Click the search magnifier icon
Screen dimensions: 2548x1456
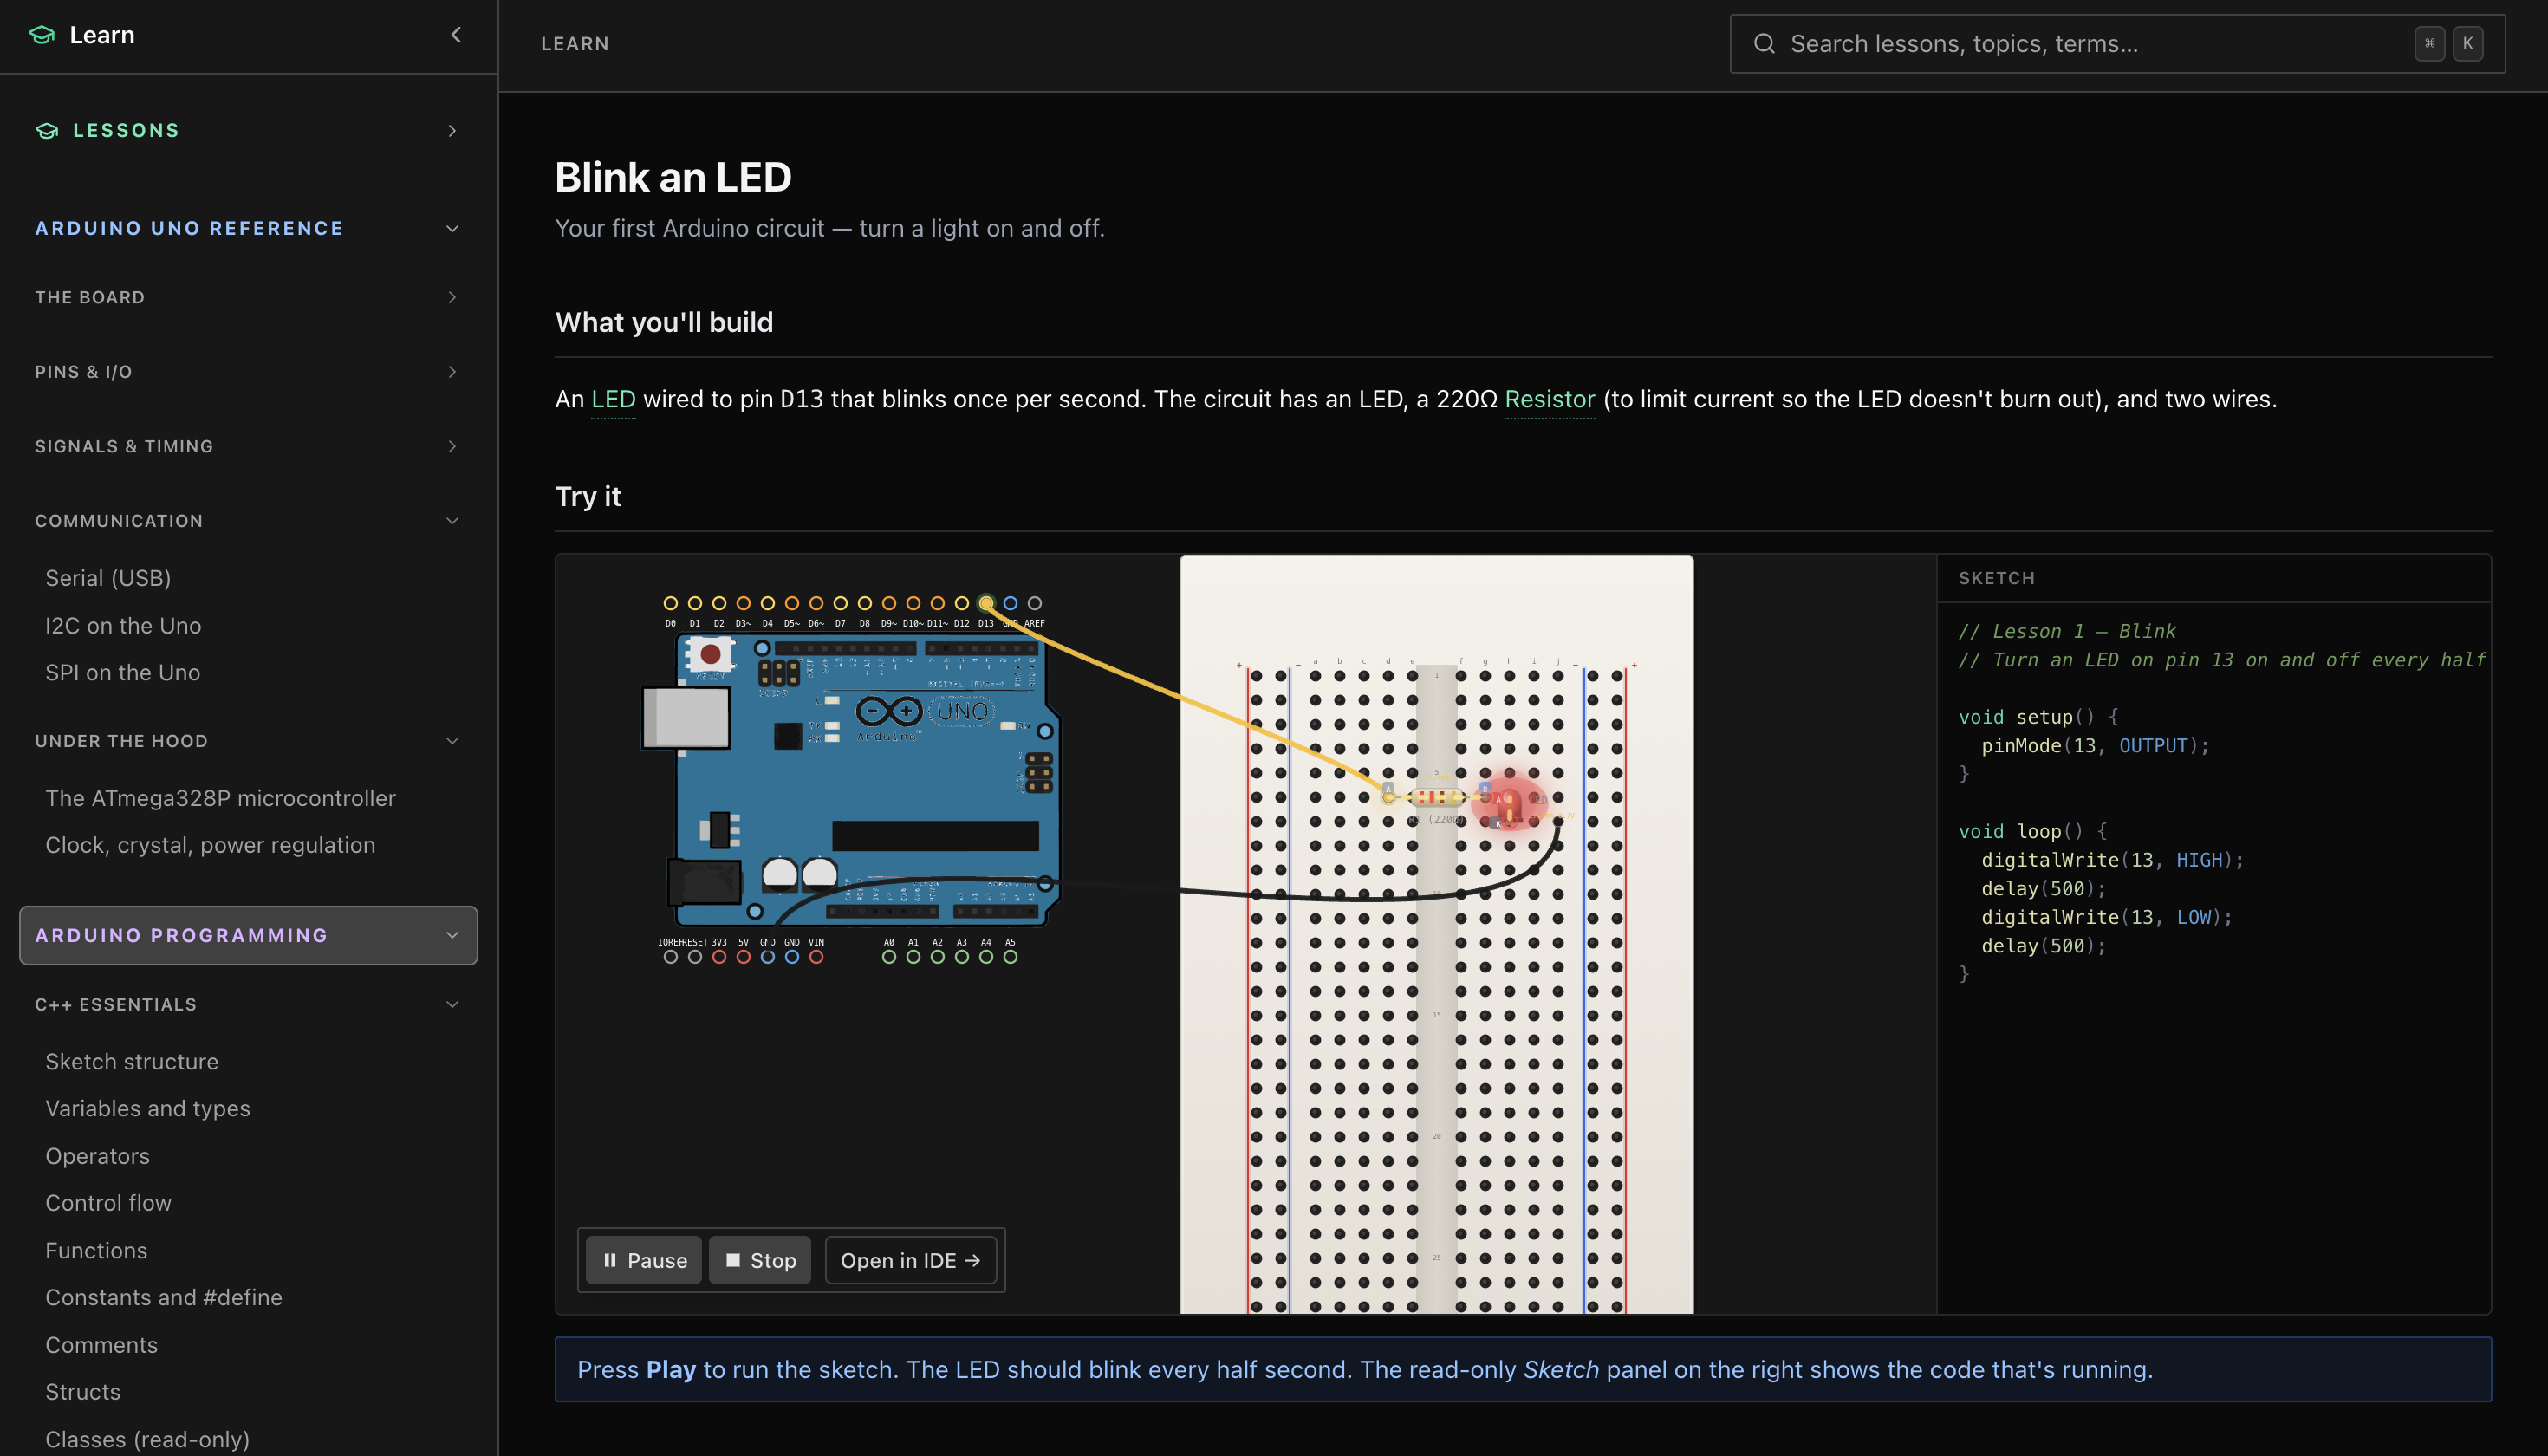click(1764, 44)
